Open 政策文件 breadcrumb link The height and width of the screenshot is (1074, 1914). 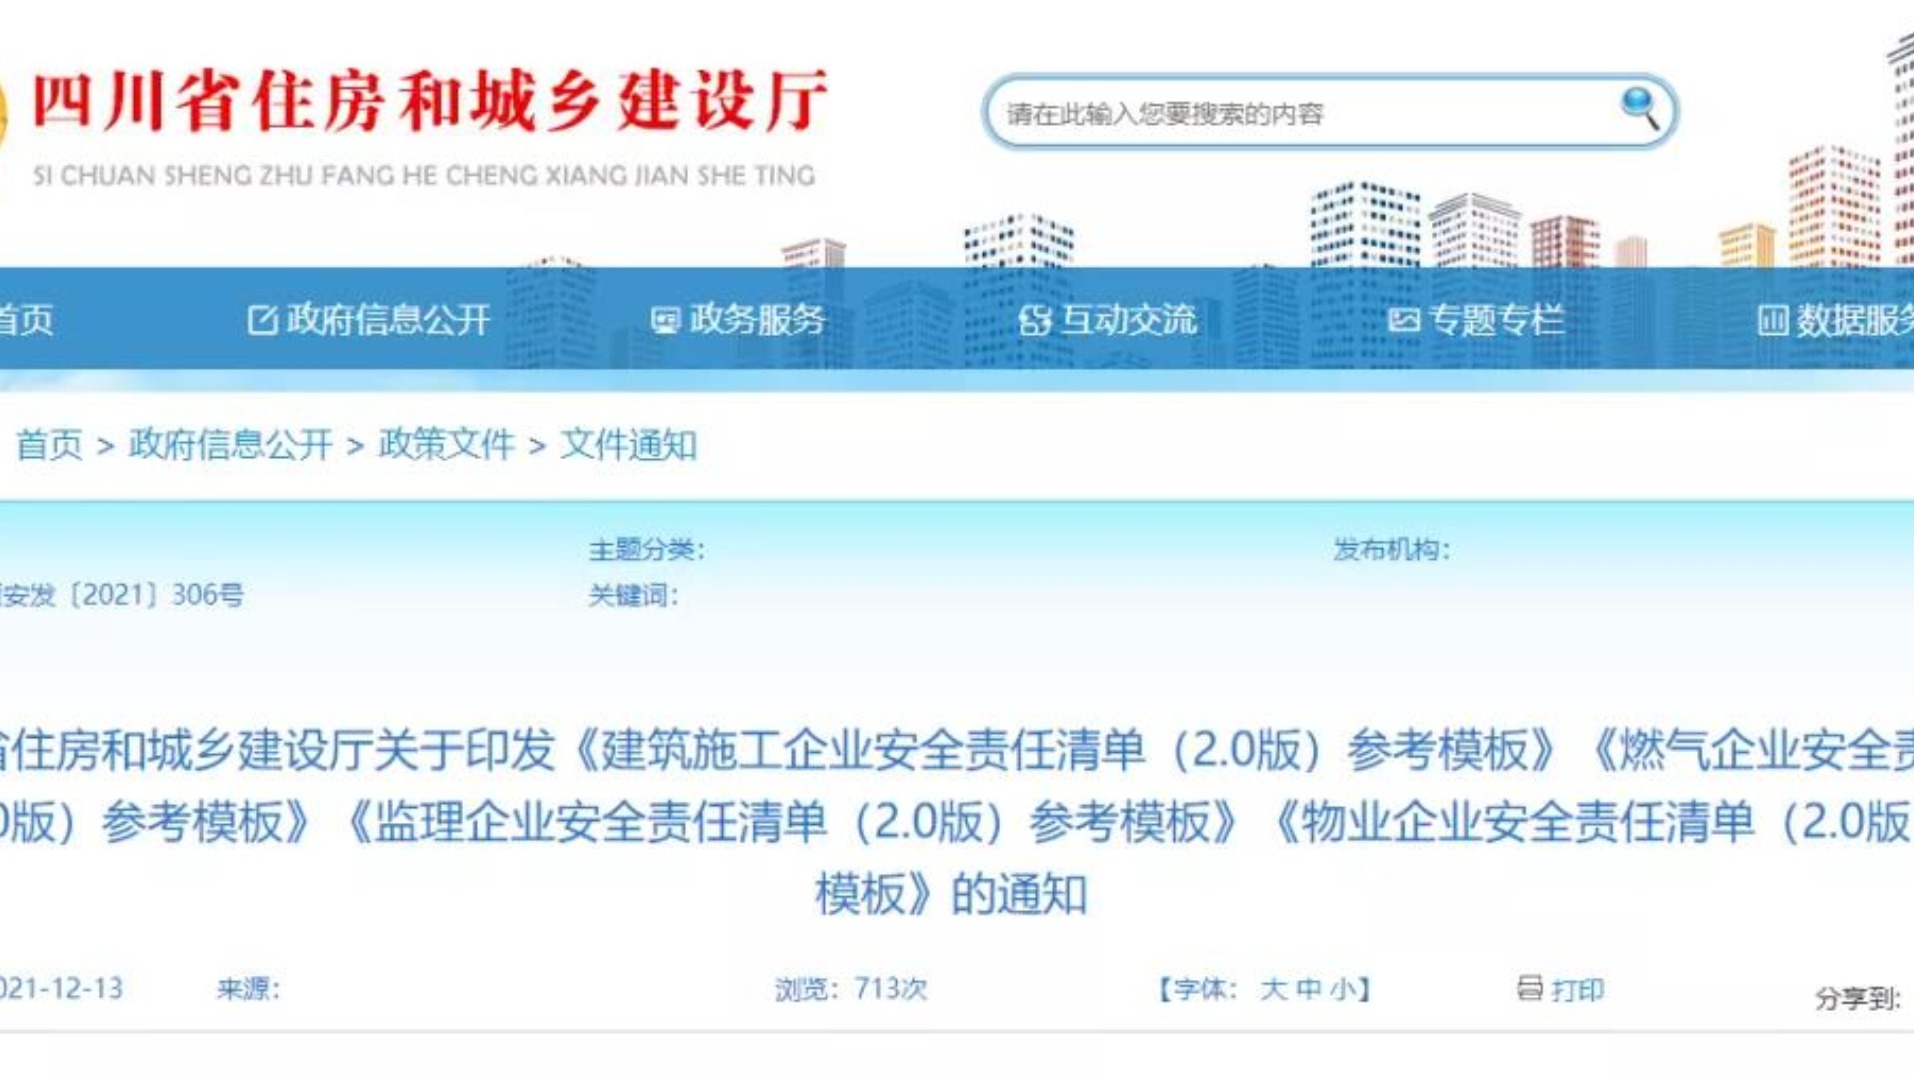(x=446, y=444)
